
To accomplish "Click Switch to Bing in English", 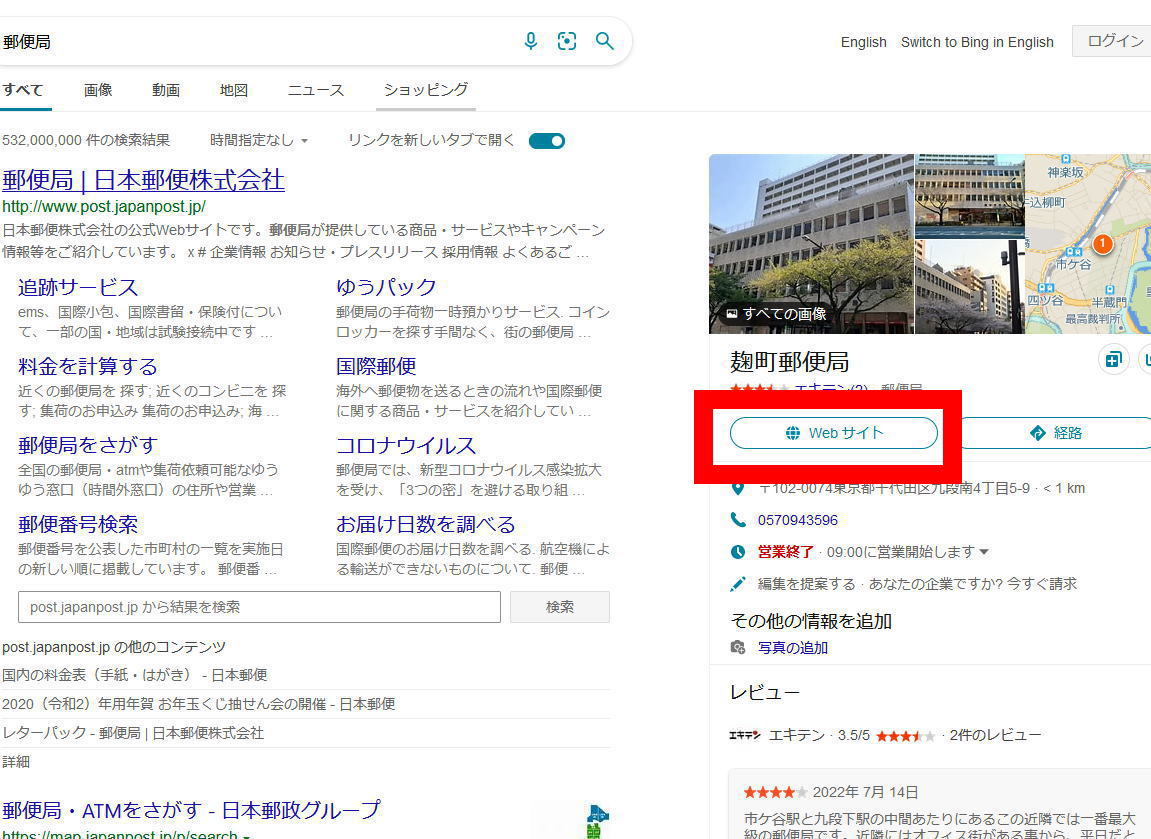I will tap(977, 43).
